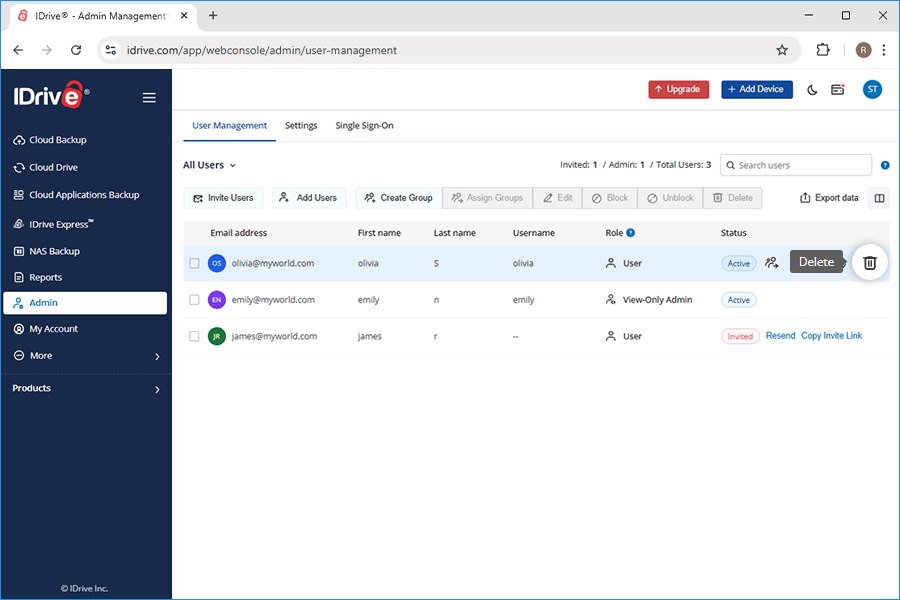
Task: Click the Add Device button
Action: tap(757, 90)
